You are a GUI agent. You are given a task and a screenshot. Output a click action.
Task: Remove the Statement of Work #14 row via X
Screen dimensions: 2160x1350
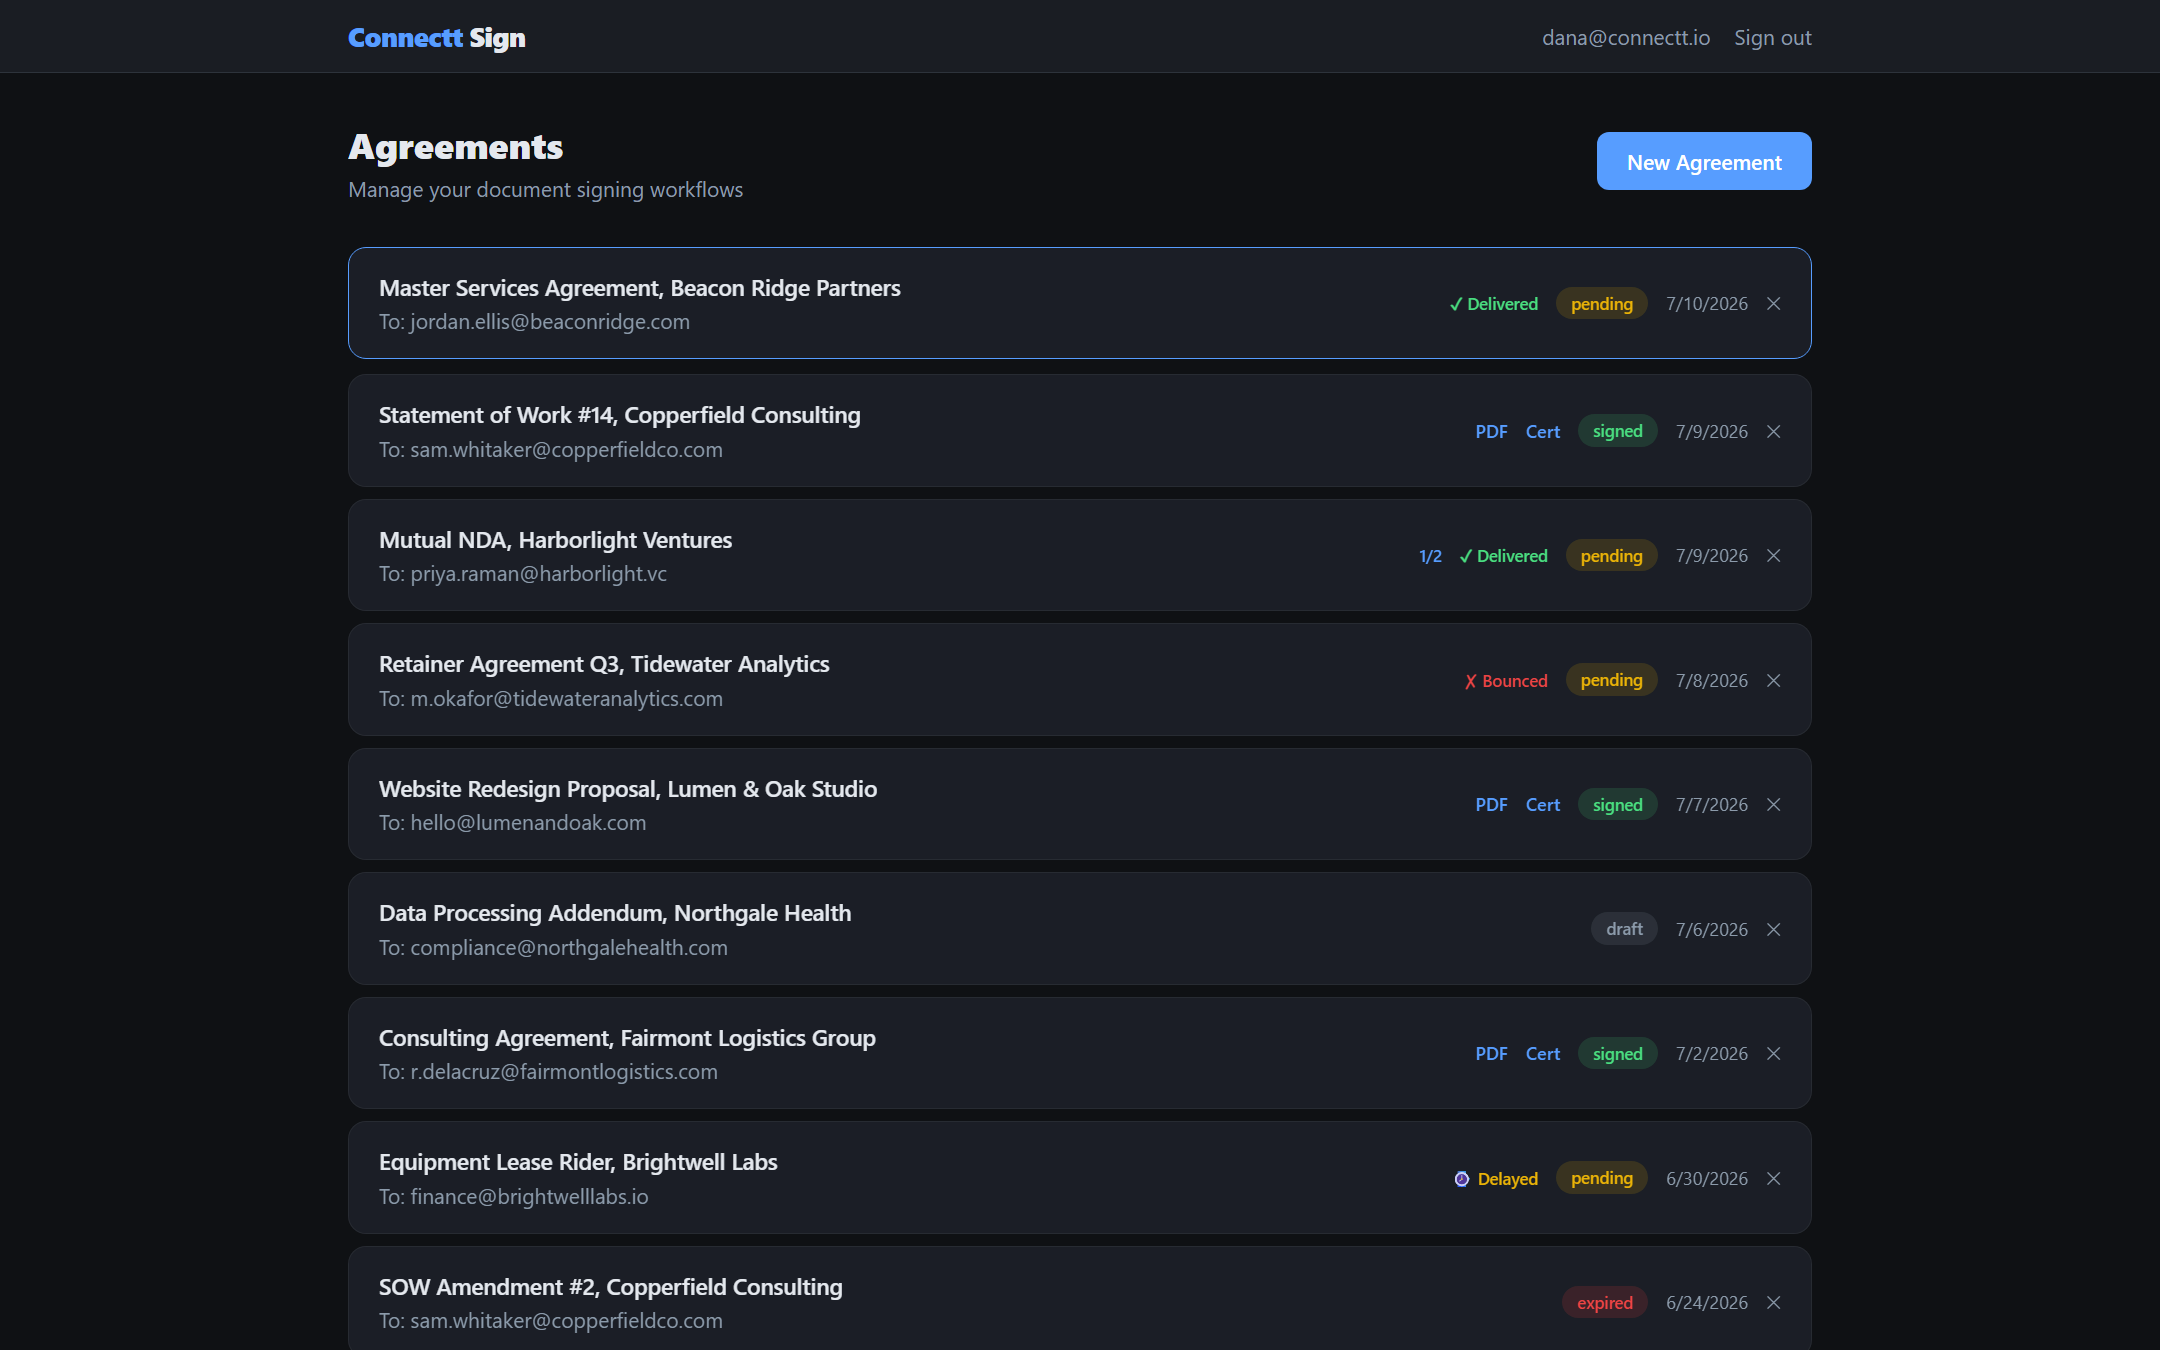point(1773,431)
